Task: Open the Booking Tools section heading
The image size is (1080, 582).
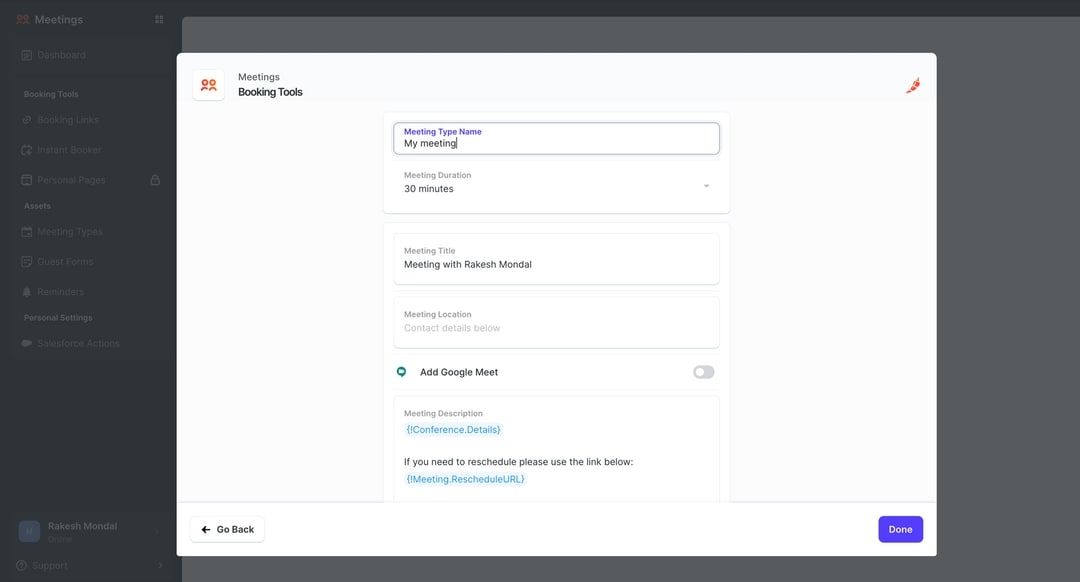Action: (x=50, y=93)
